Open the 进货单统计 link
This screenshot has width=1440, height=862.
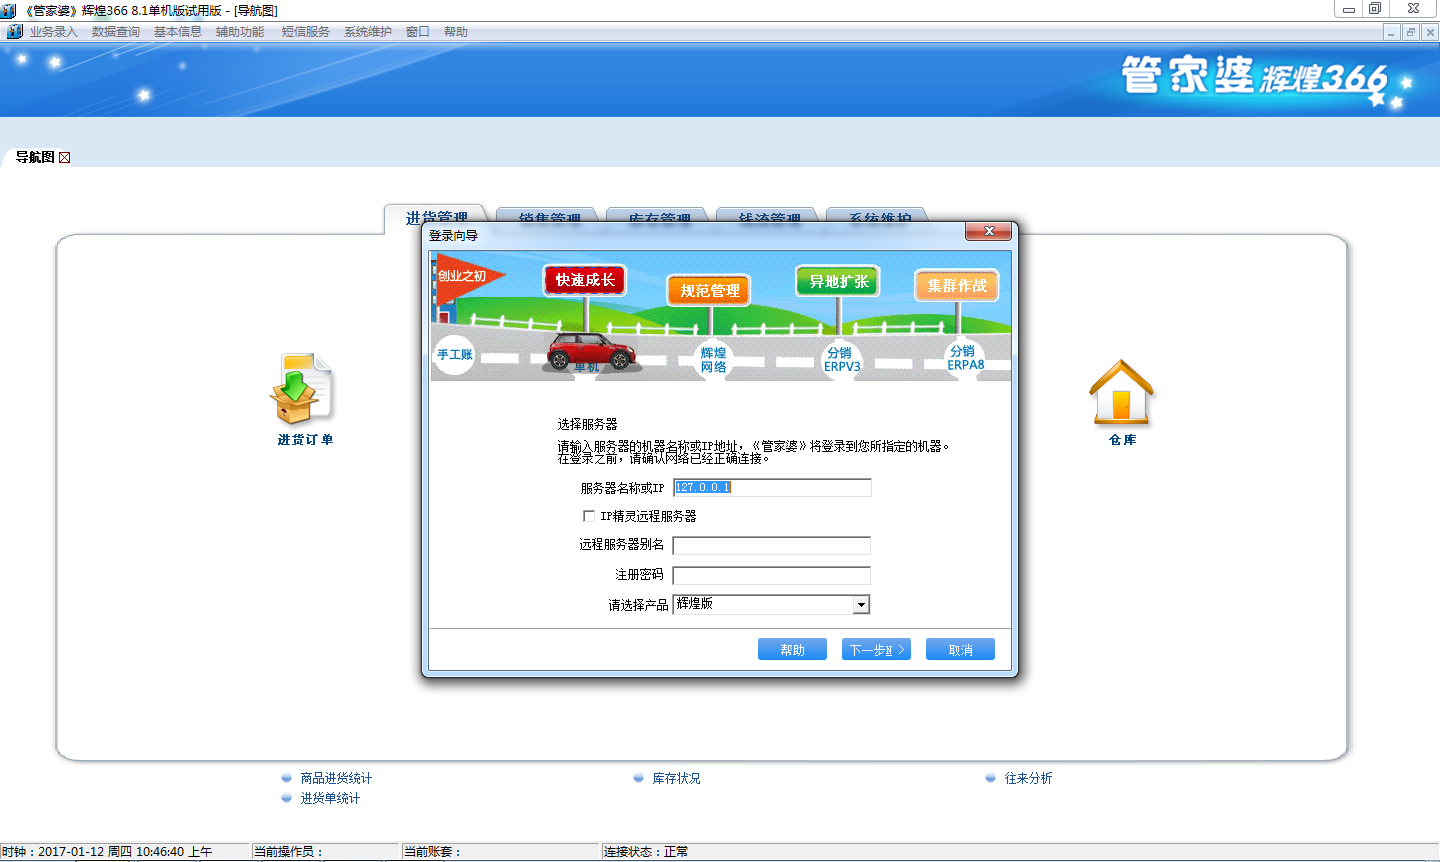coord(330,798)
